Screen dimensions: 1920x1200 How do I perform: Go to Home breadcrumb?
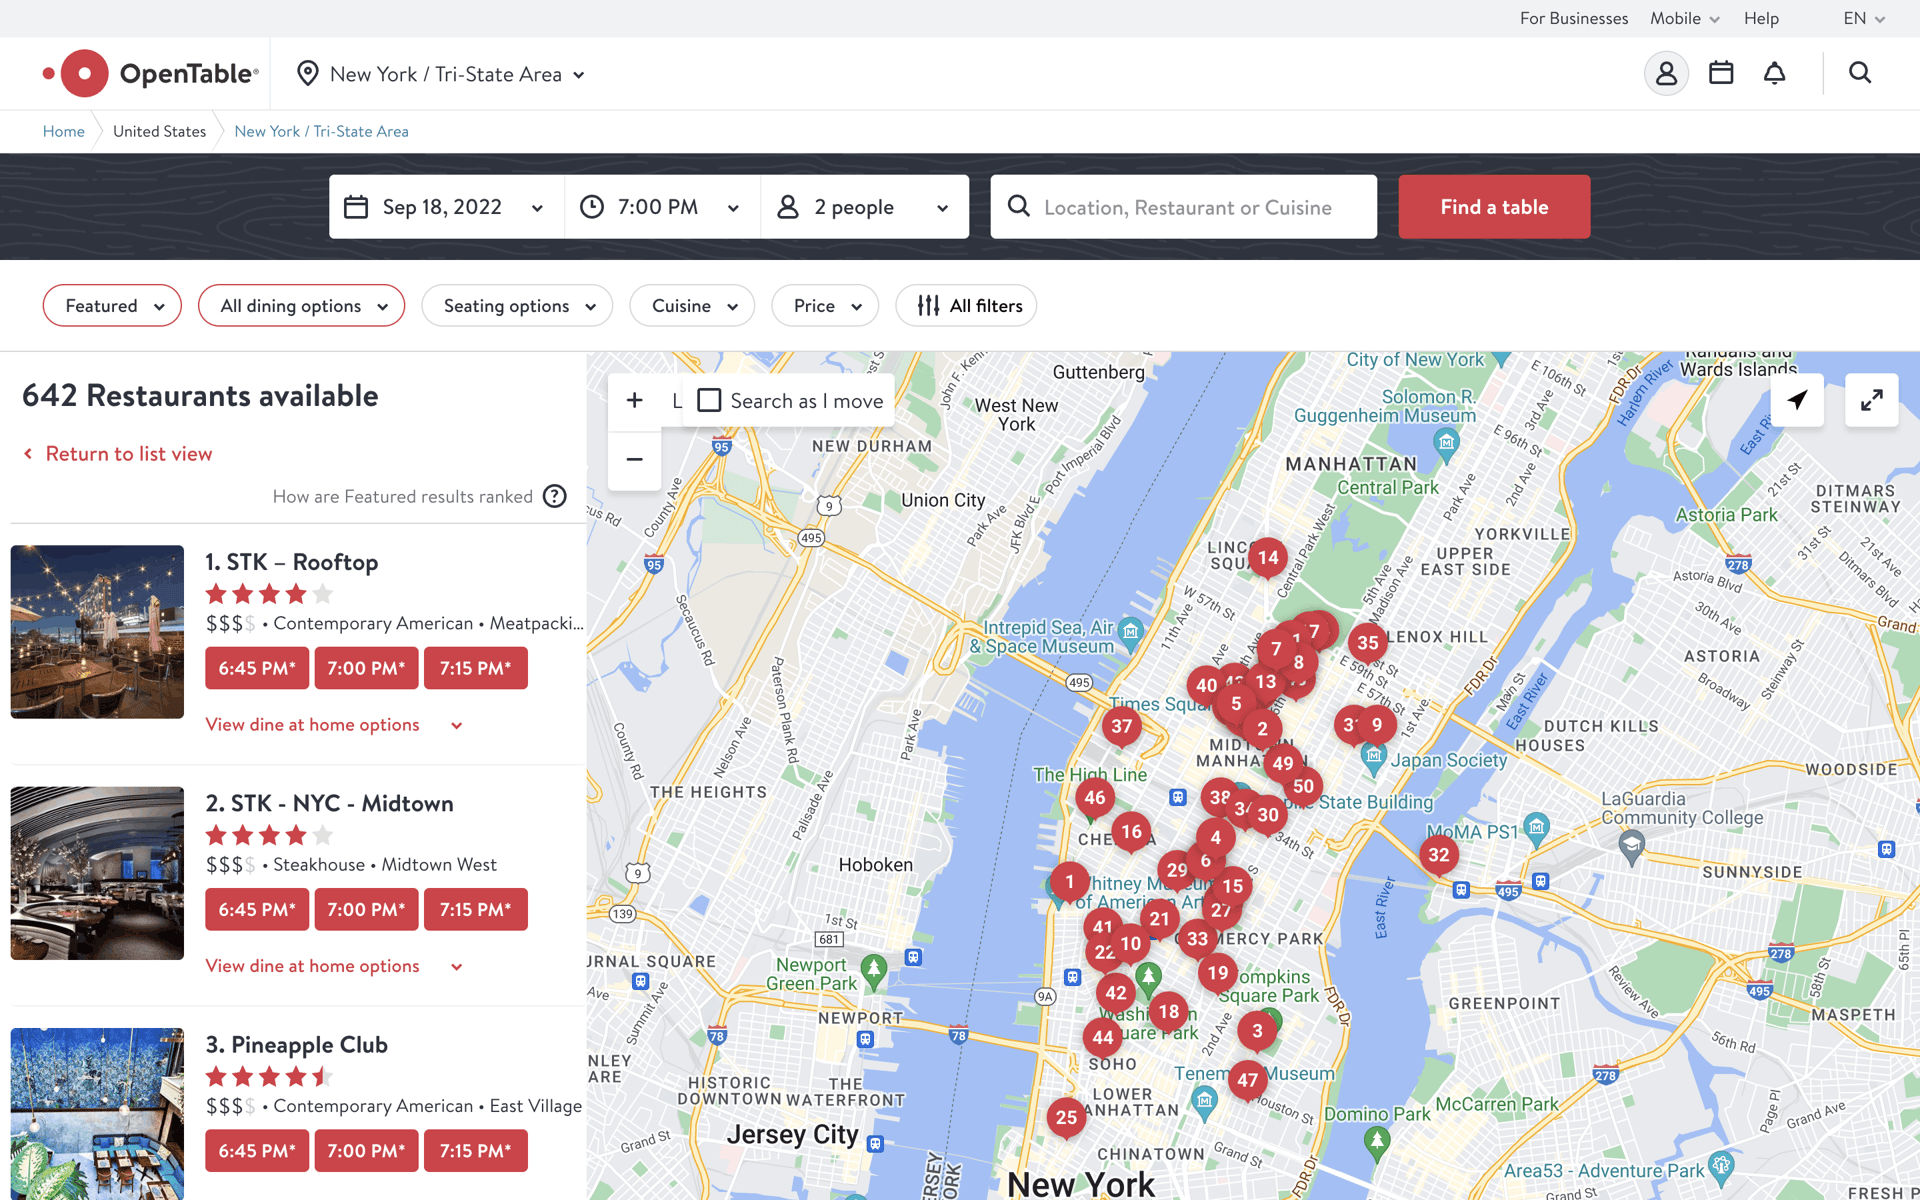point(64,131)
